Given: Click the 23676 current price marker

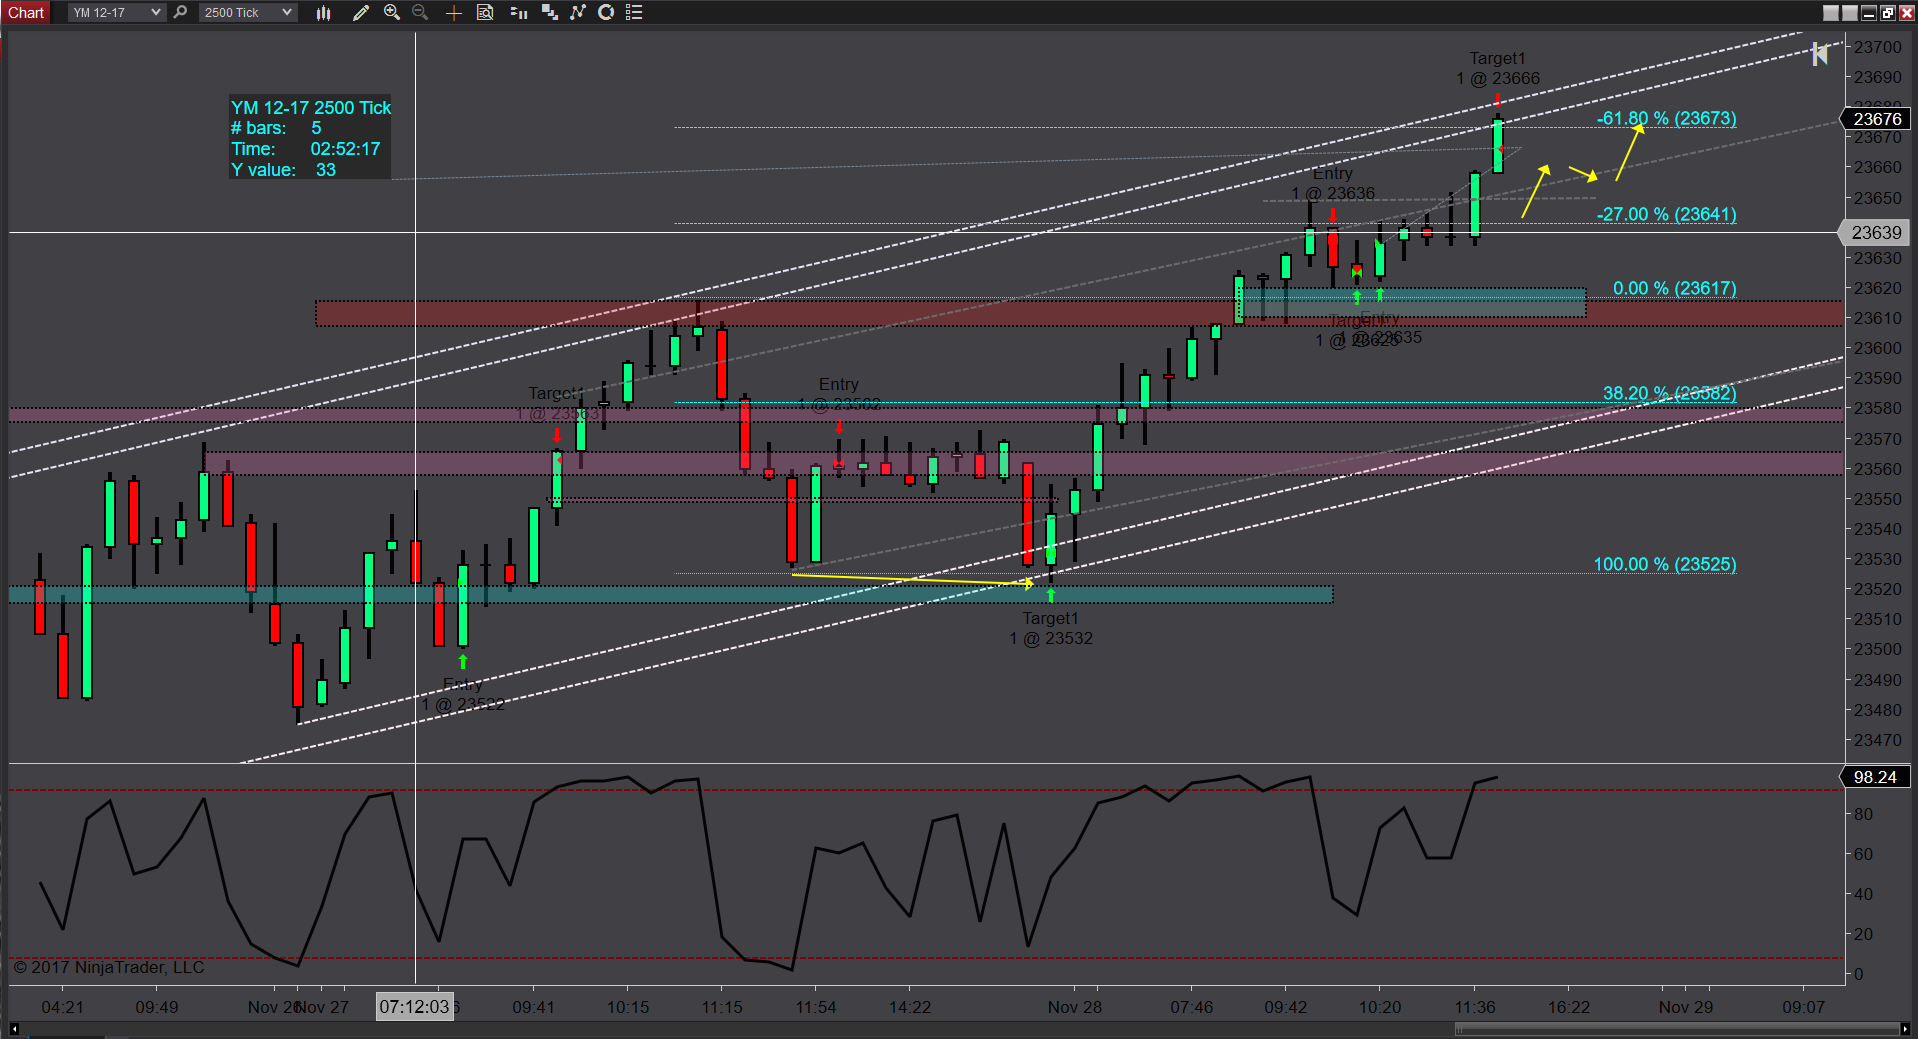Looking at the screenshot, I should pyautogui.click(x=1876, y=119).
